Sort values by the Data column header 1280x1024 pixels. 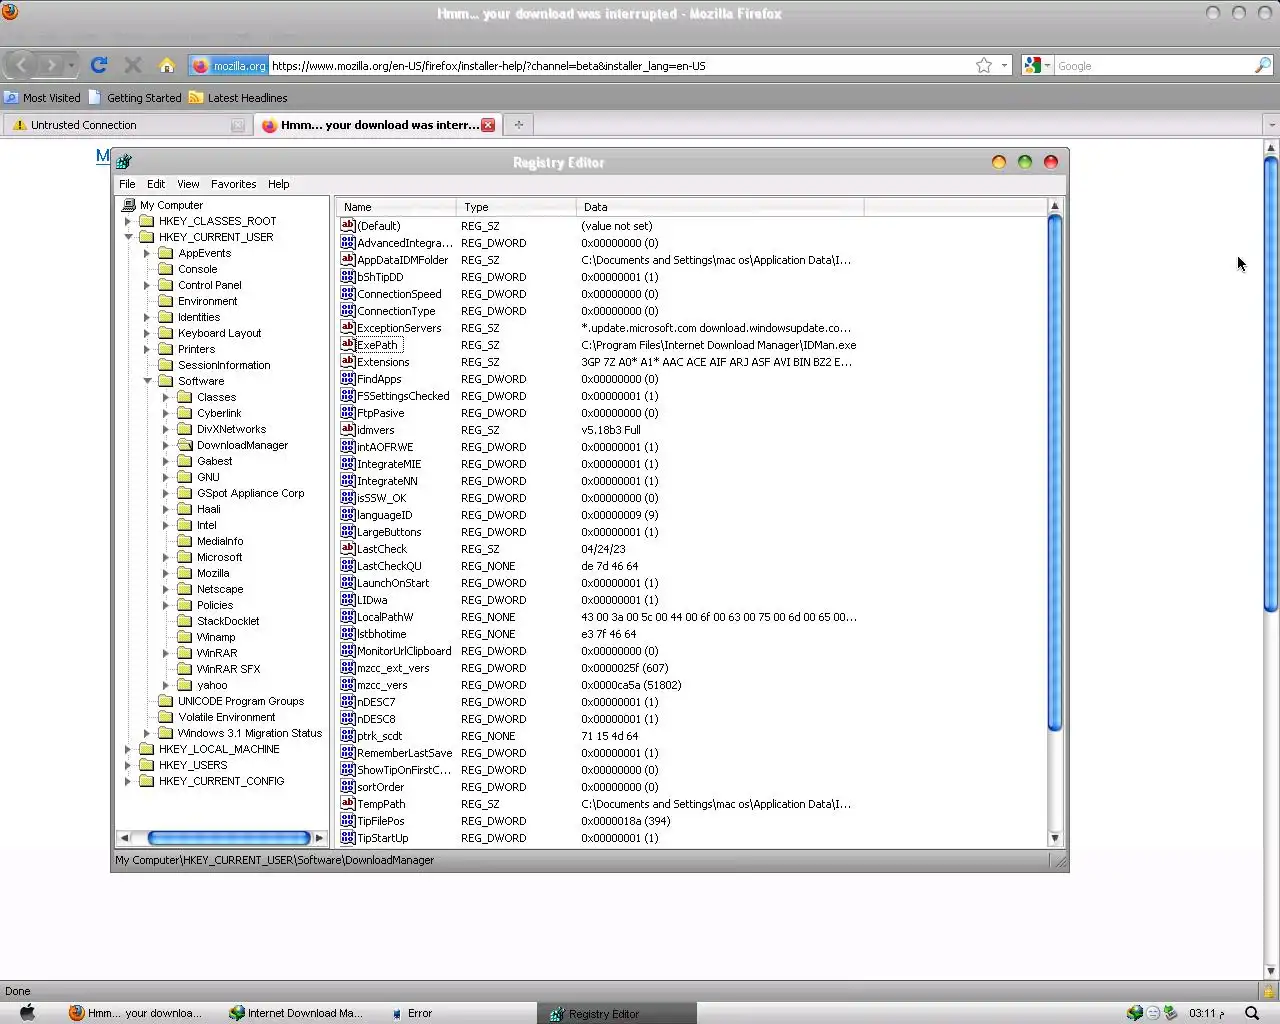coord(720,207)
